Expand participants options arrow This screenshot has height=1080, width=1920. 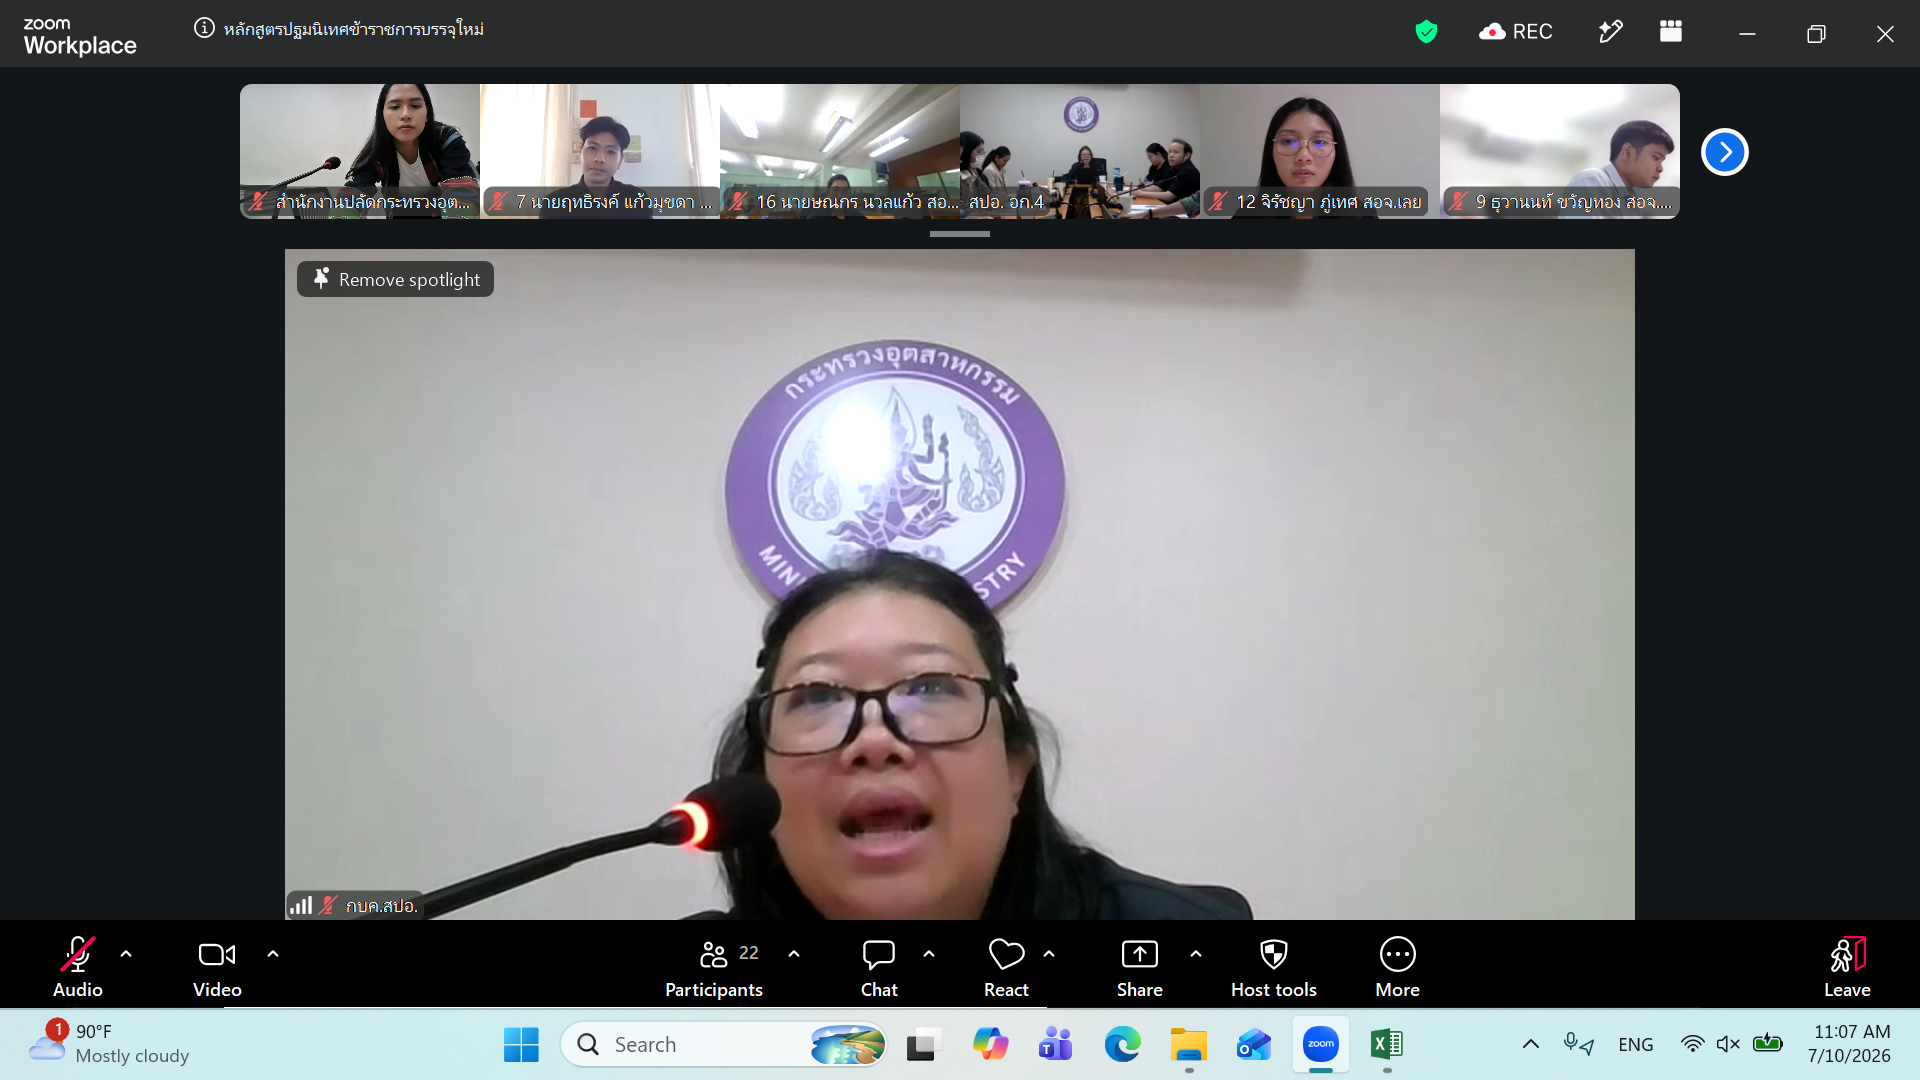794,954
